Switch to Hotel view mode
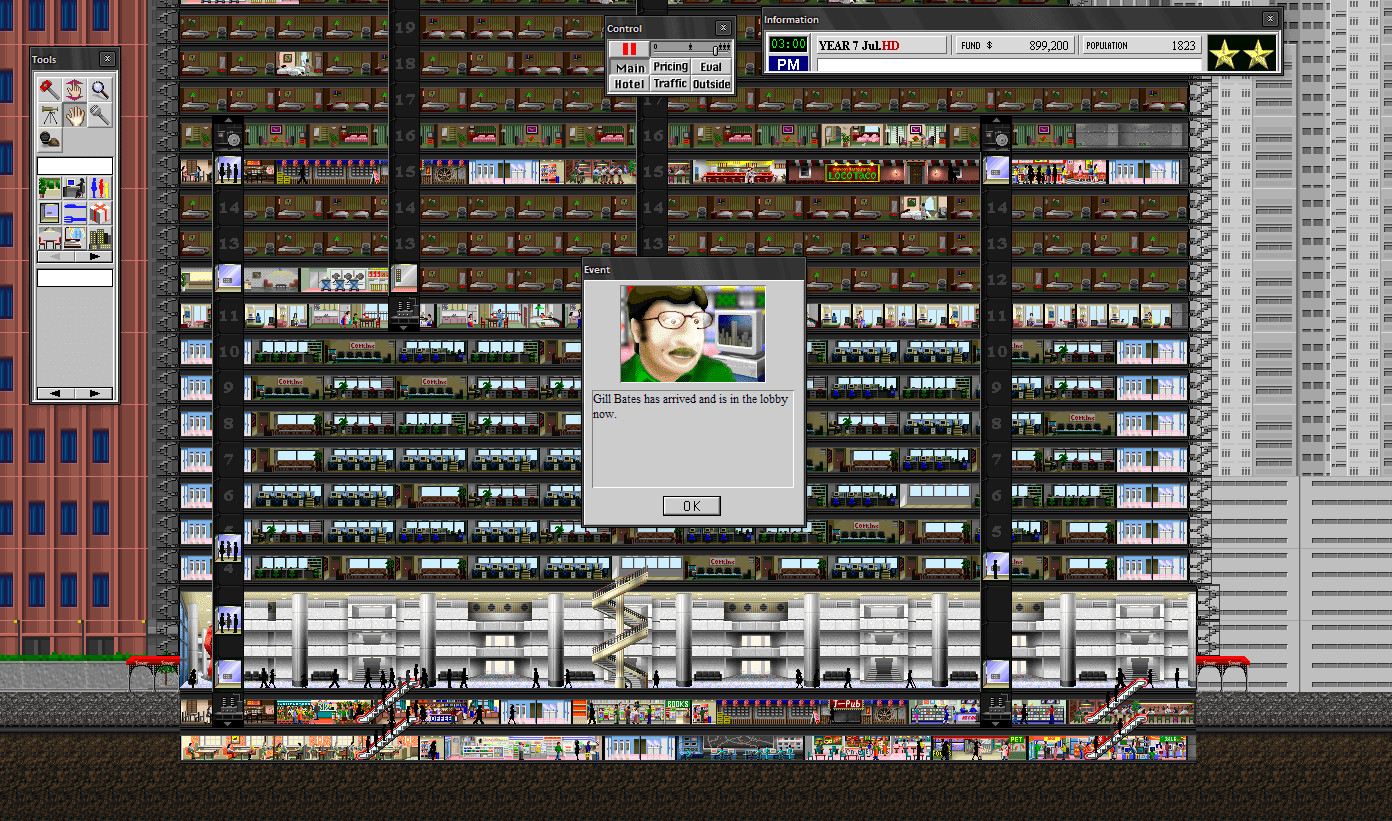This screenshot has height=821, width=1392. [x=629, y=84]
